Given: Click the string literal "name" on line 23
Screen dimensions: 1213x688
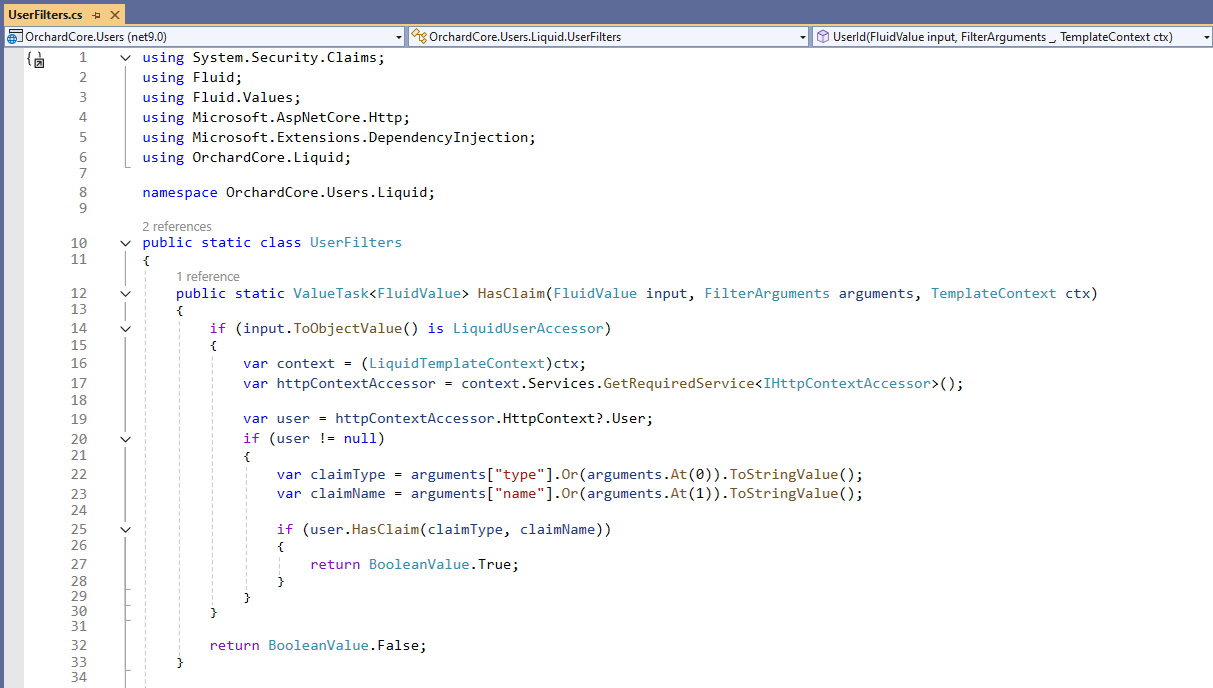Looking at the screenshot, I should (520, 494).
